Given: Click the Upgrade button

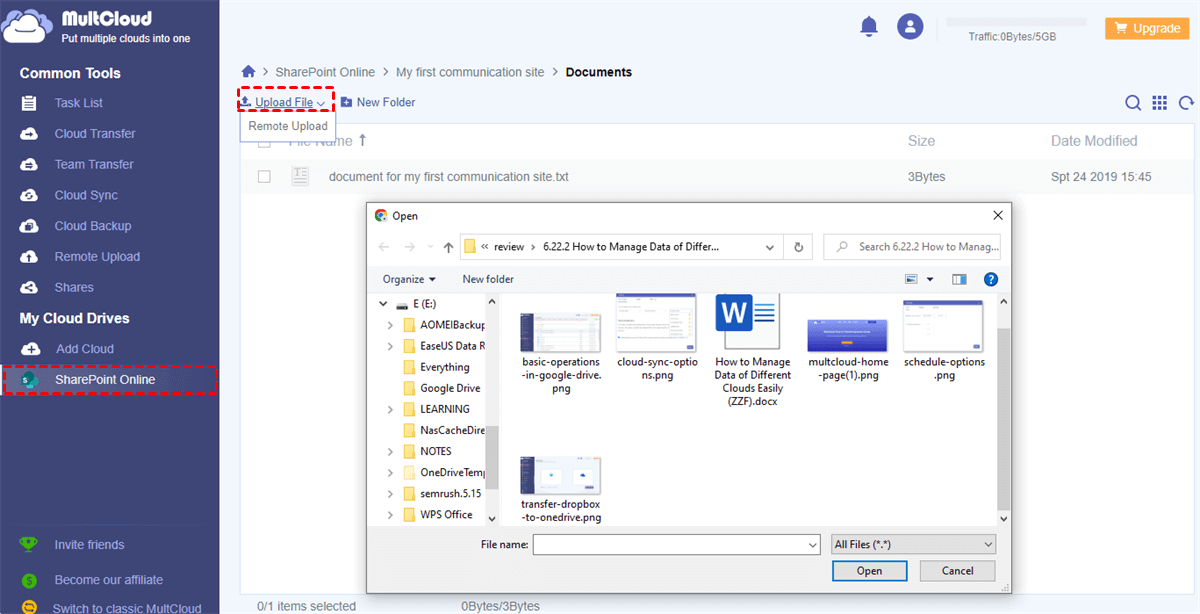Looking at the screenshot, I should 1146,28.
